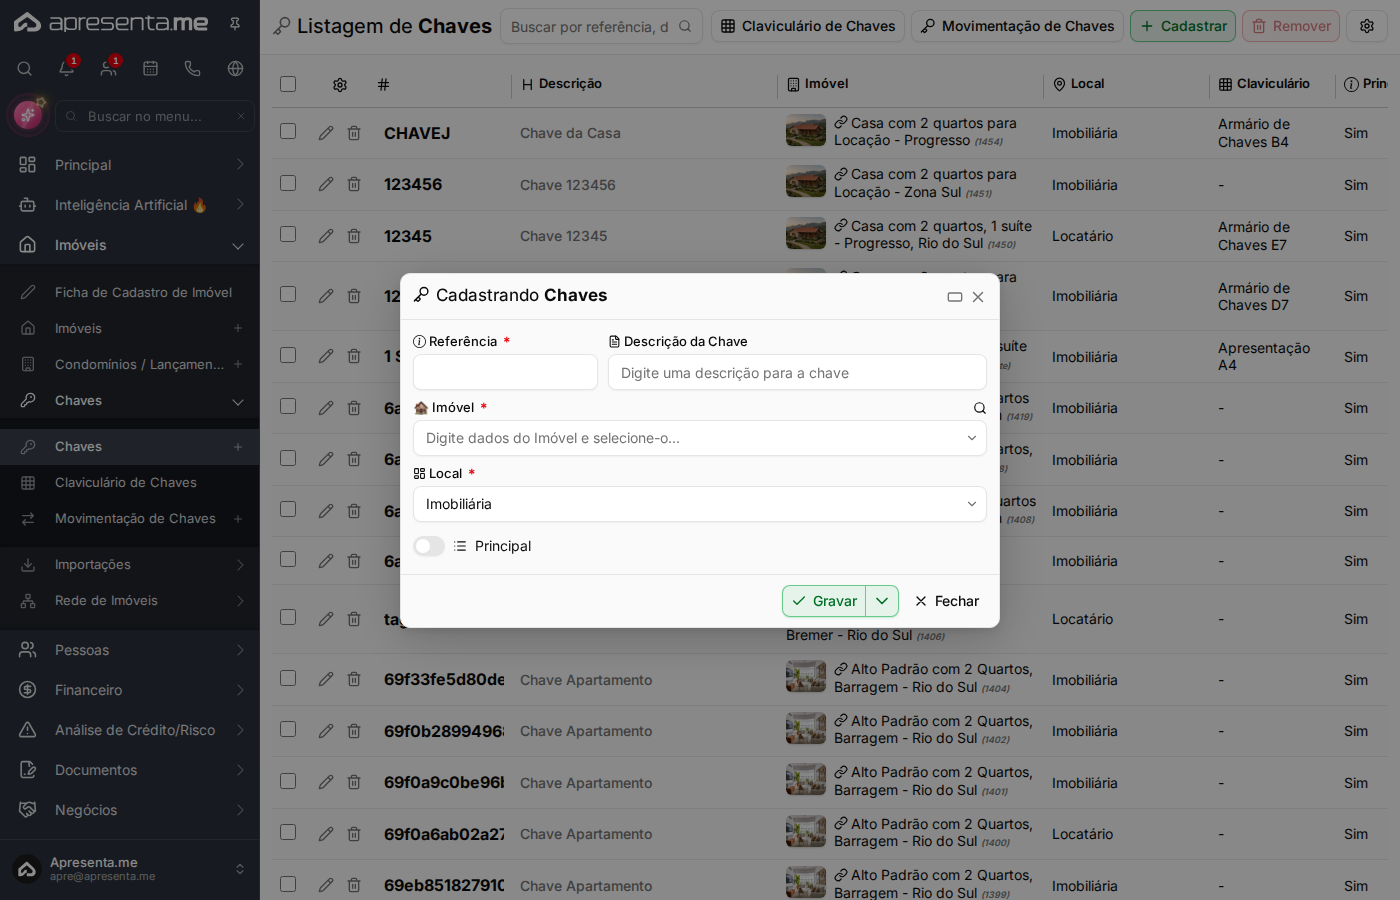The width and height of the screenshot is (1400, 900).
Task: Click the Buscar por referência search field
Action: pos(601,26)
